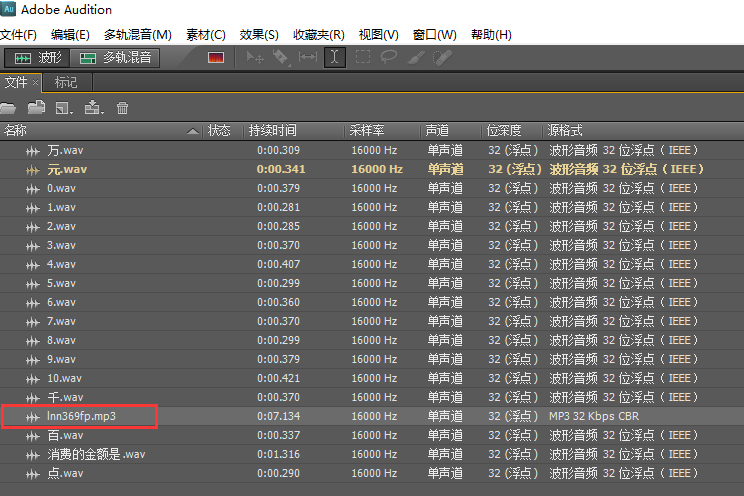Click the Import File icon

[37, 108]
